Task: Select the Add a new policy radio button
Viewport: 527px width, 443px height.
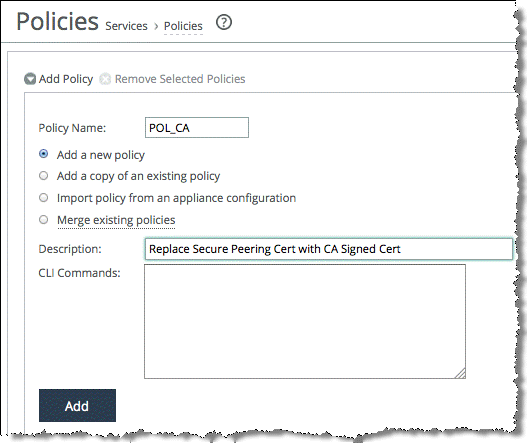Action: 43,154
